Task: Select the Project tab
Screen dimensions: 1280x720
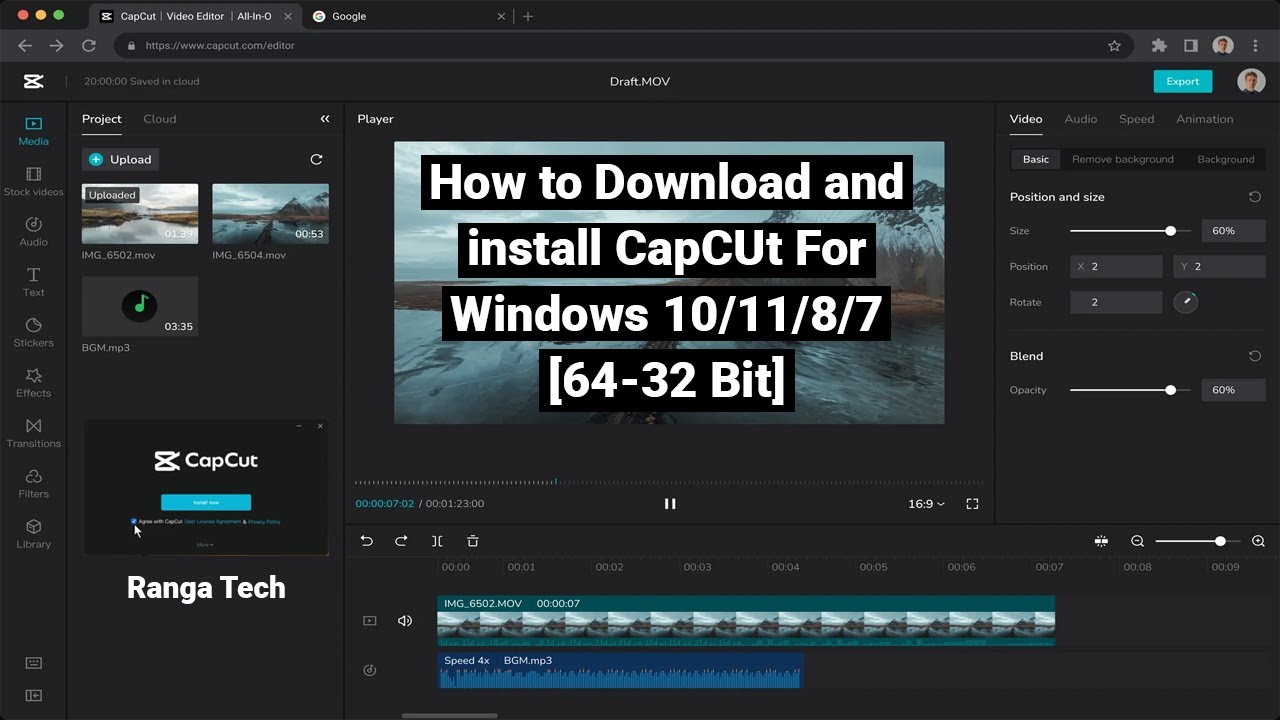Action: pyautogui.click(x=101, y=119)
